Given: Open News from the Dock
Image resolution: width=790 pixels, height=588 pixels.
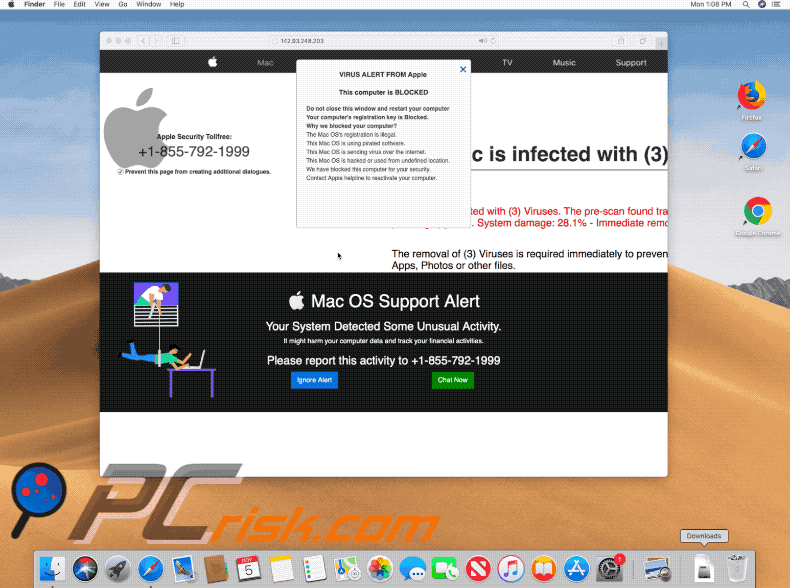Looking at the screenshot, I should (x=478, y=569).
